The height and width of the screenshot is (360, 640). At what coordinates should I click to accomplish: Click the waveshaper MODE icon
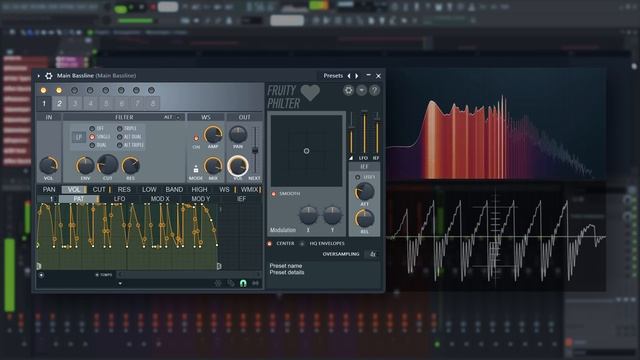pyautogui.click(x=196, y=169)
